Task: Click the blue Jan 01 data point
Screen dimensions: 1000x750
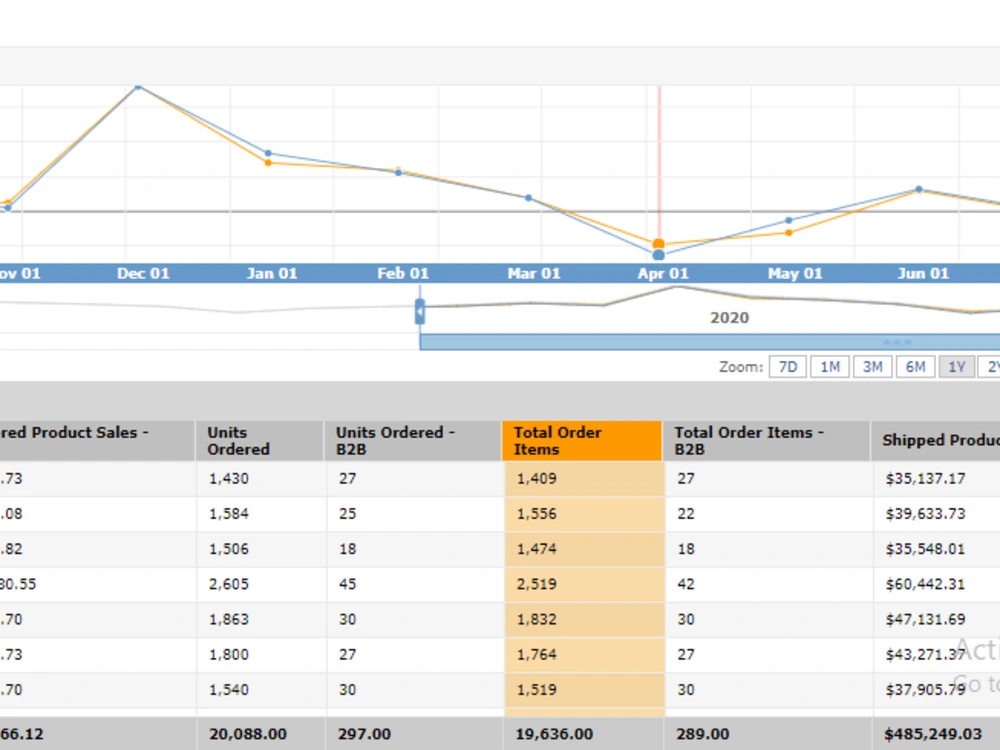Action: pos(268,153)
